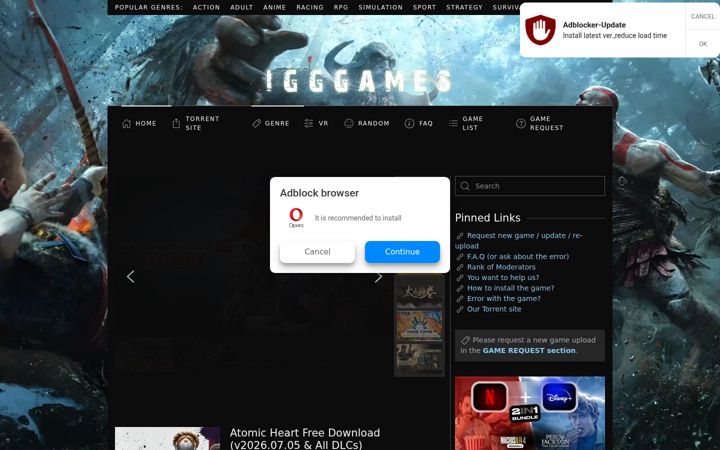Click the Home house icon
Screen dimensions: 720x450
point(126,124)
